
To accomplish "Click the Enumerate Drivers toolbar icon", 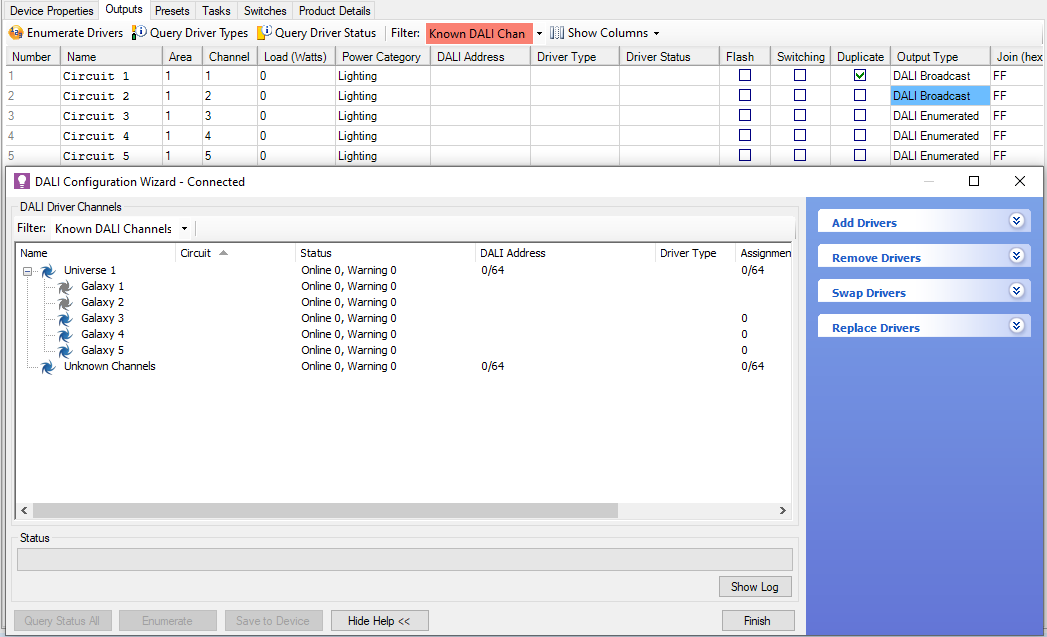I will pyautogui.click(x=16, y=33).
